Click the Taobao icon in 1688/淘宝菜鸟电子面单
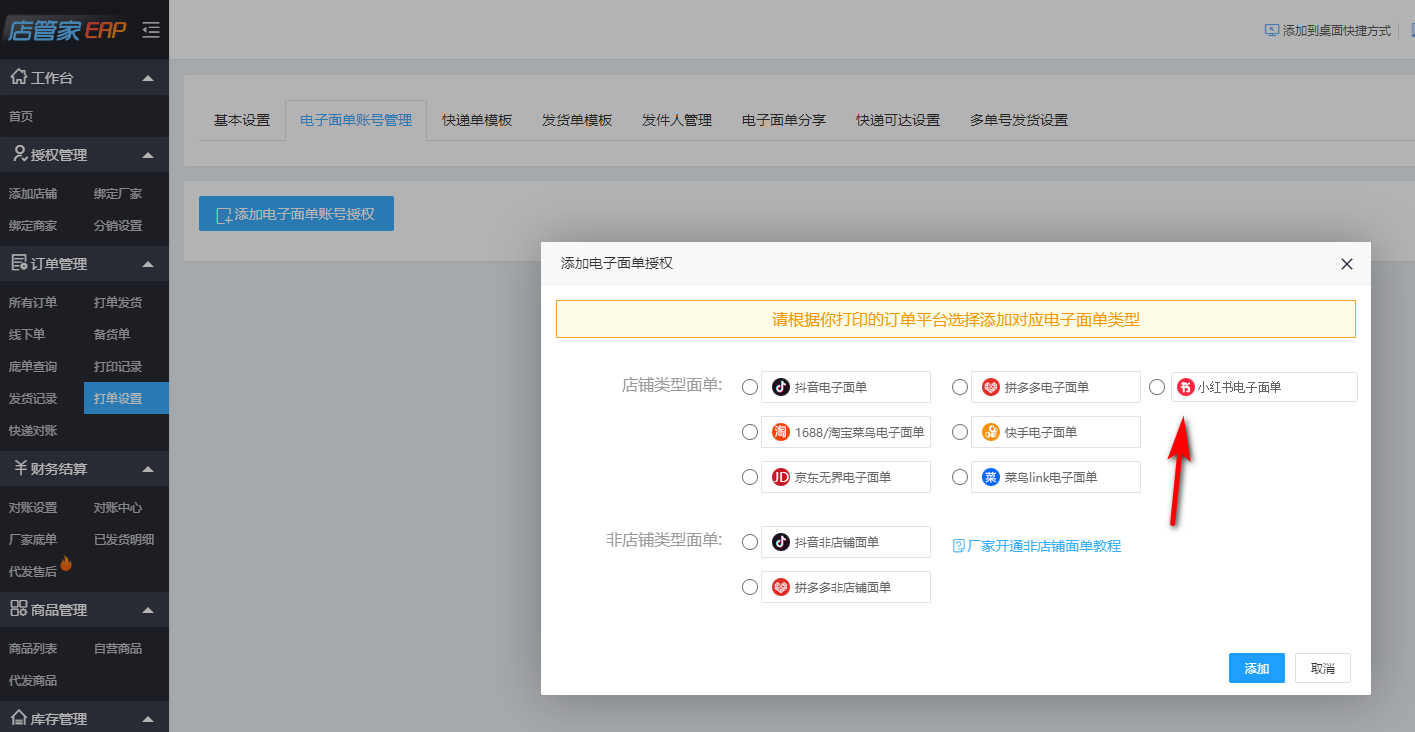The width and height of the screenshot is (1415, 732). [781, 432]
